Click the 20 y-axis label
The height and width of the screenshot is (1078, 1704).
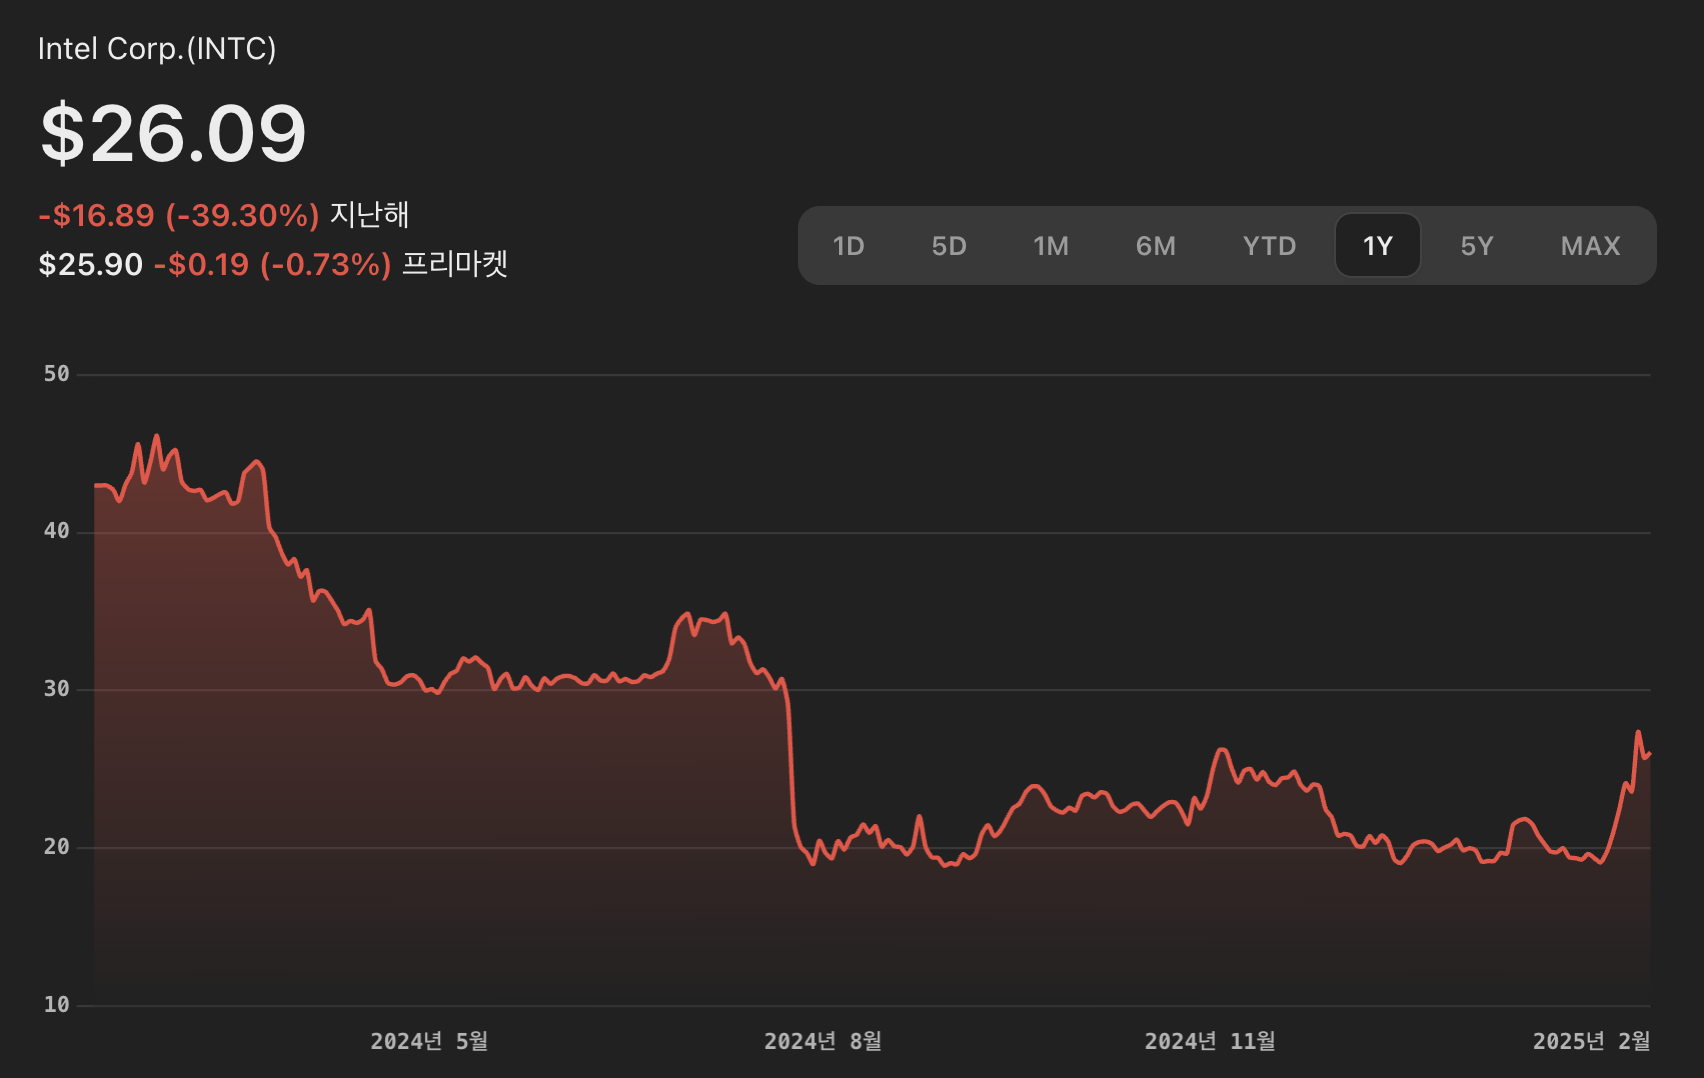57,847
